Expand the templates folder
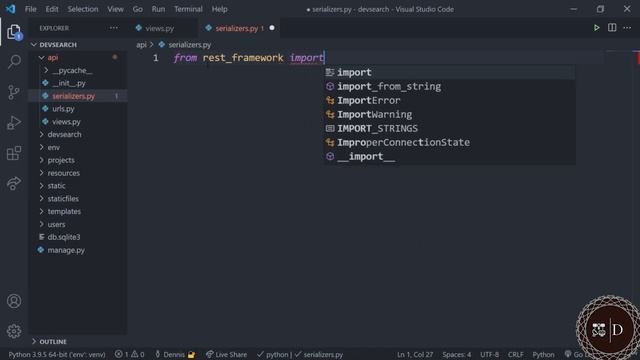The height and width of the screenshot is (360, 640). (x=78, y=211)
